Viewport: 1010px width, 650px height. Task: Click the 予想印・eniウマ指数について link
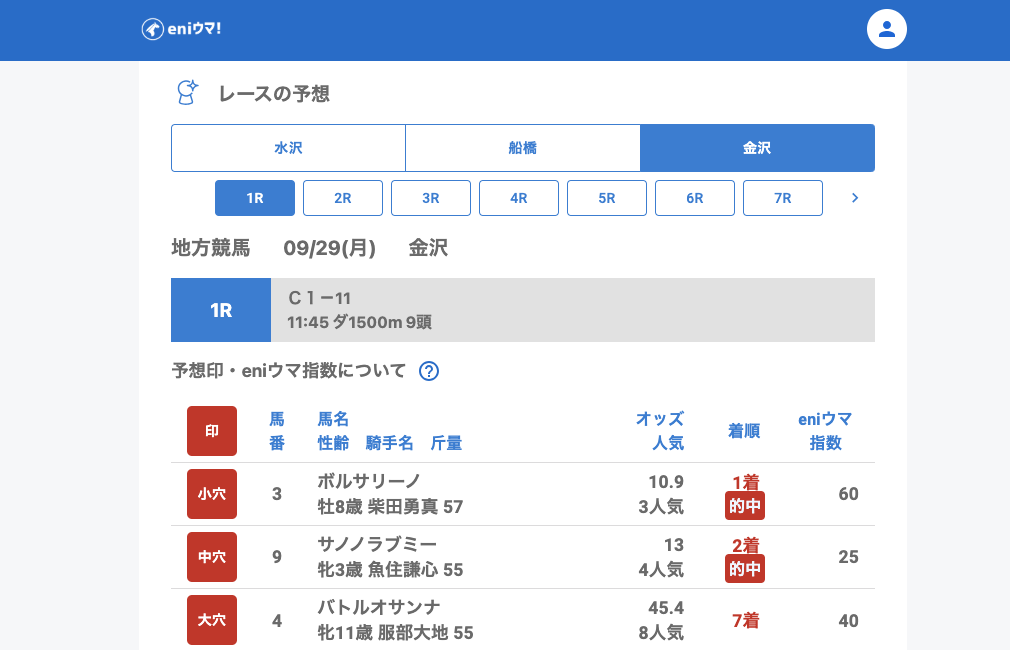click(289, 371)
